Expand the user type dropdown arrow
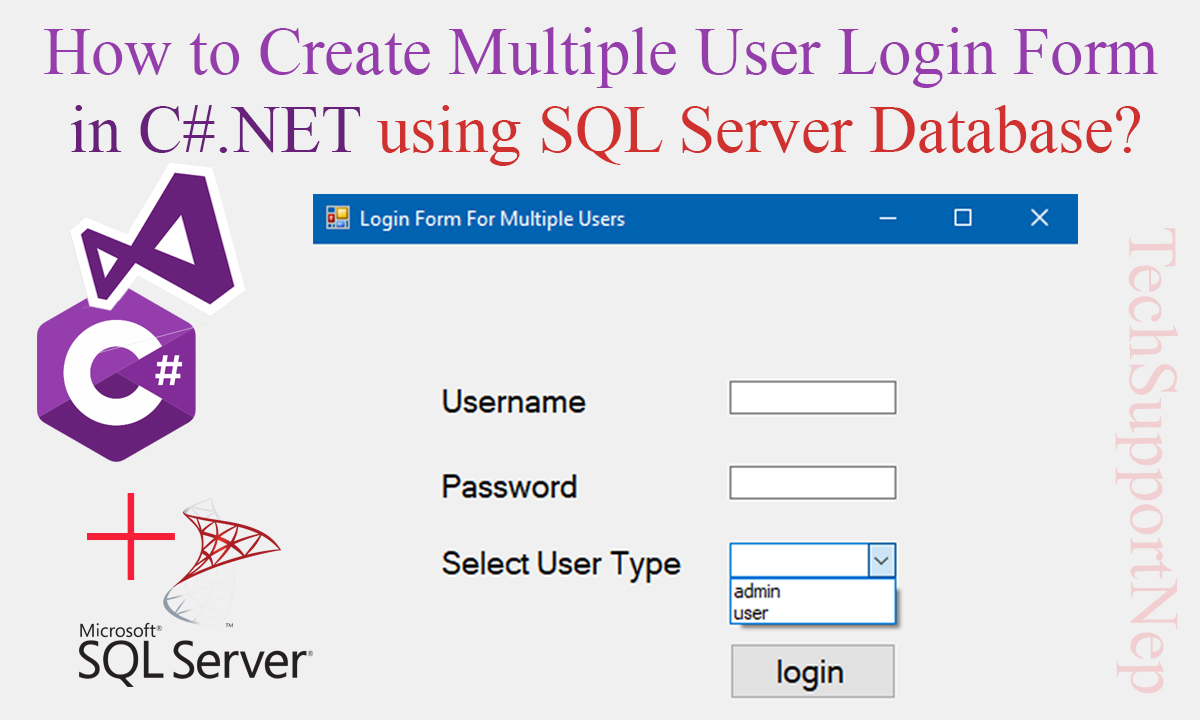The width and height of the screenshot is (1200, 720). point(880,561)
